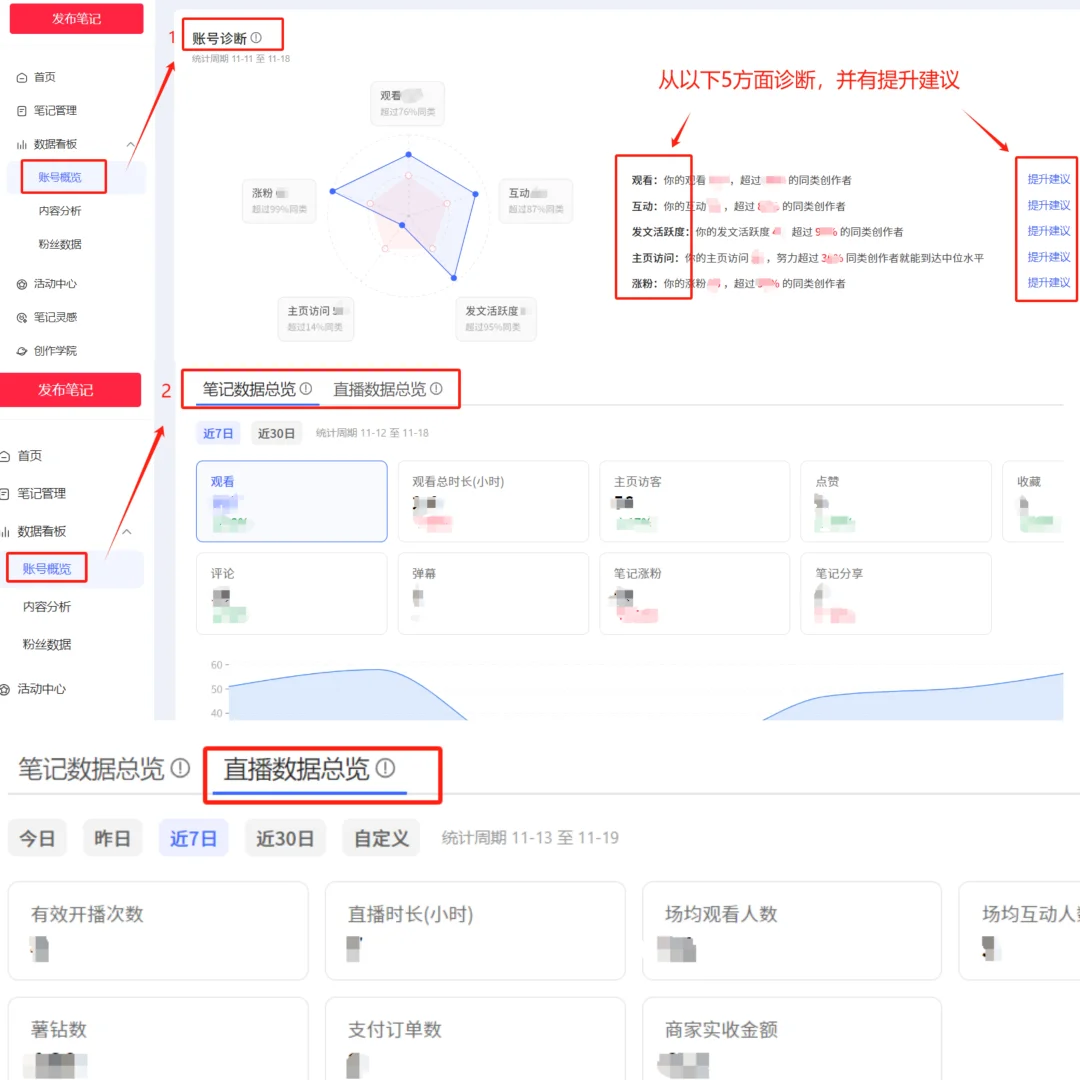
Task: Open 提升建议 for the 涨粉 row
Action: pos(1048,282)
